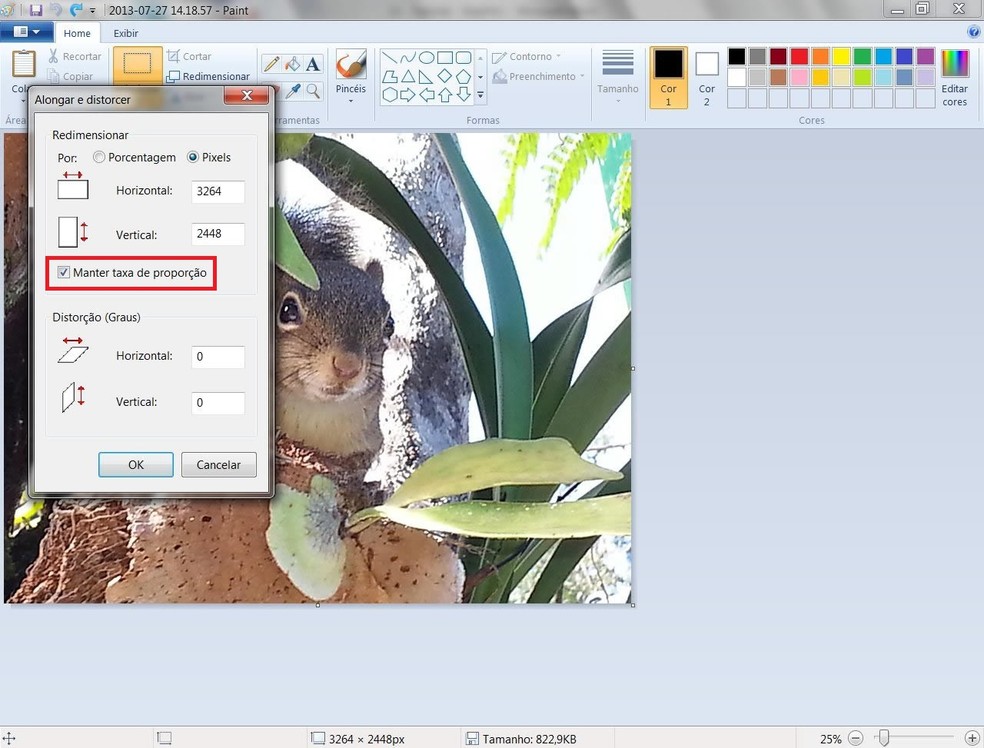Click the Distorção Horizontal degrees field
Screen dimensions: 984x748
(217, 356)
